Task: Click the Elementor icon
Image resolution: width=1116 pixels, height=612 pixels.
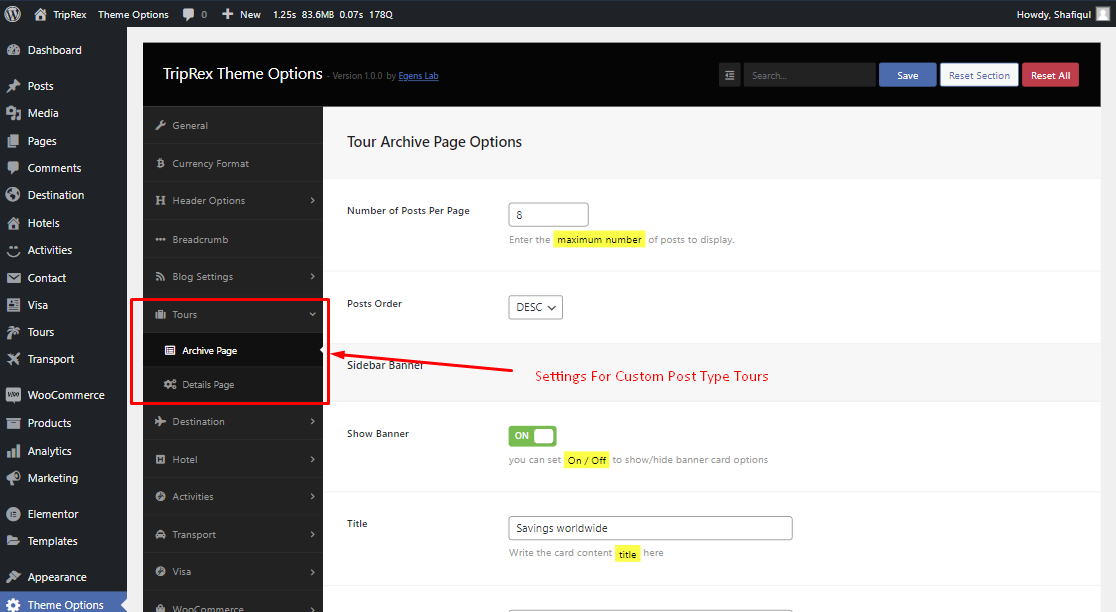Action: pos(14,514)
